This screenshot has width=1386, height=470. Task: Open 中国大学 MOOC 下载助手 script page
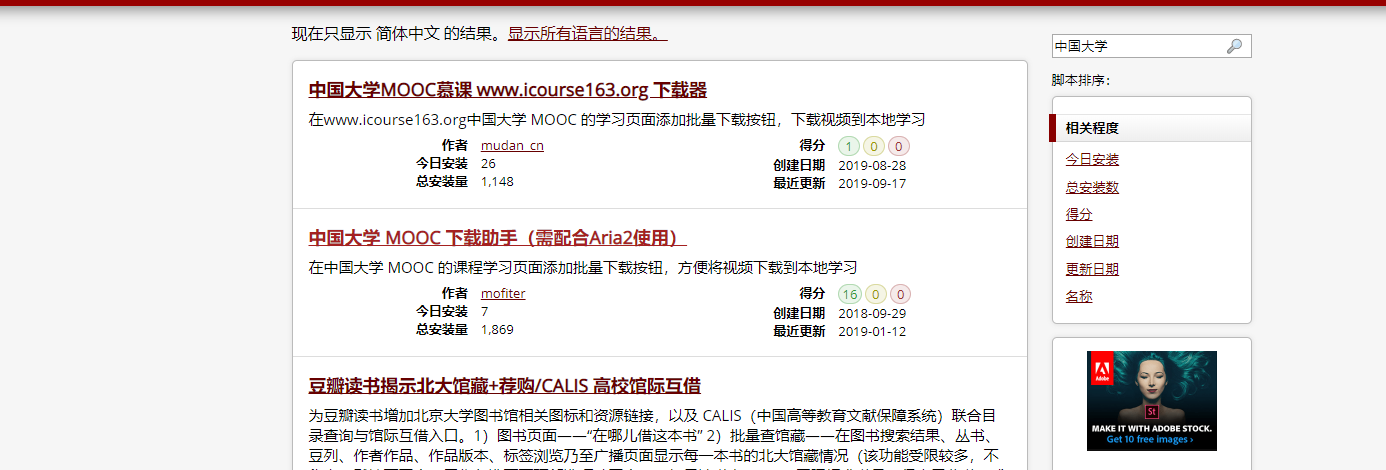tap(497, 238)
